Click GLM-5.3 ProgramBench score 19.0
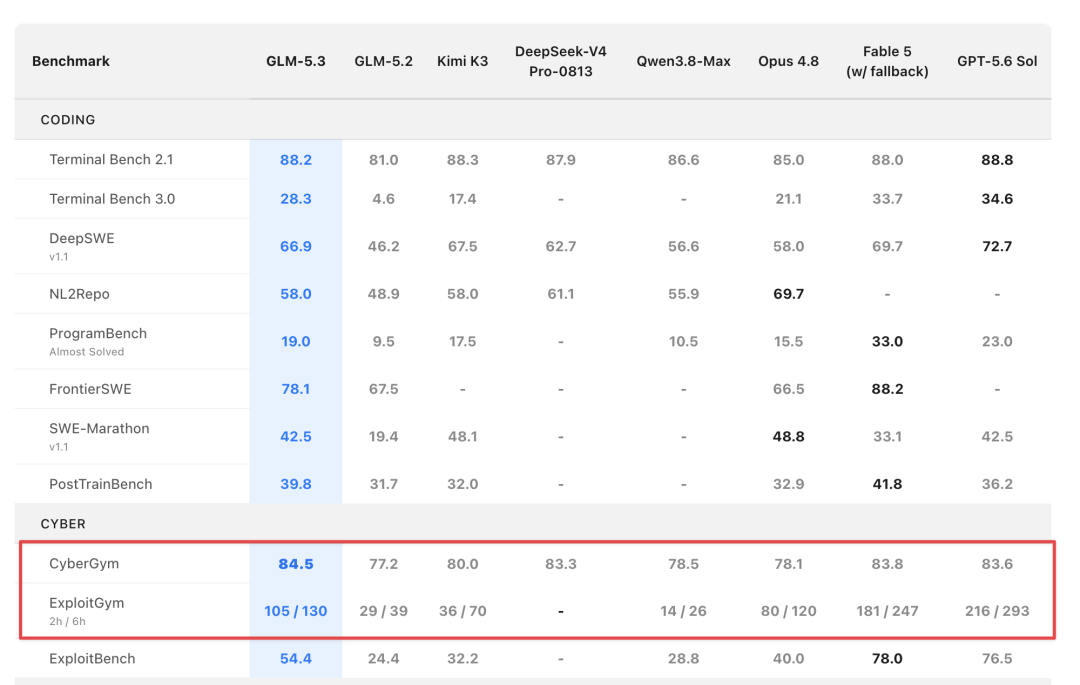Screen dimensions: 1080x685 pyautogui.click(x=295, y=341)
